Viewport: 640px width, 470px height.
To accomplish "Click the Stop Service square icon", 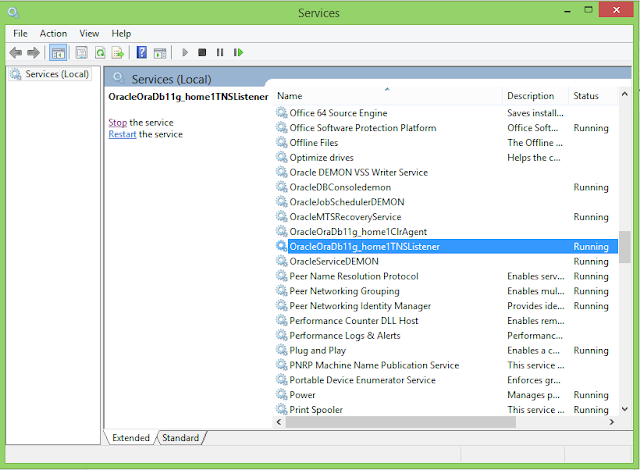I will (202, 53).
